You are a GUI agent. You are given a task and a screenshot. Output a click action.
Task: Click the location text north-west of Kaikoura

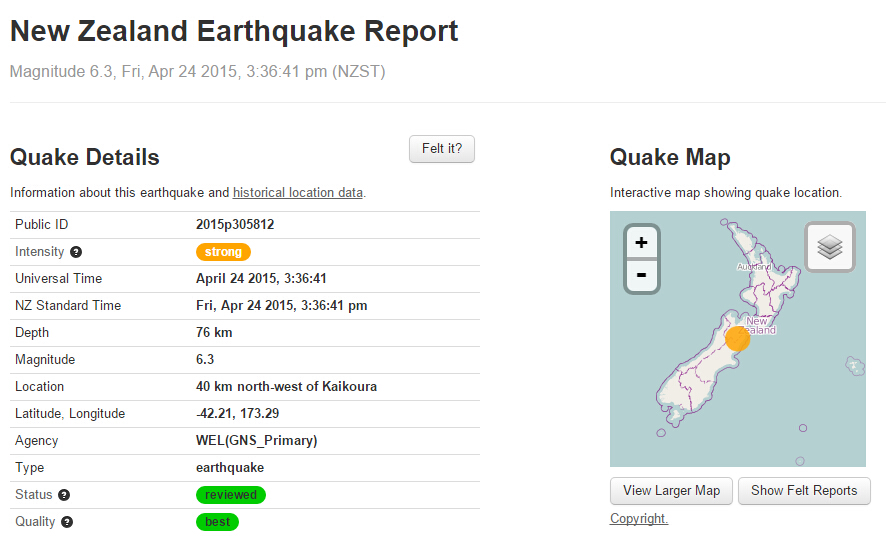coord(286,387)
